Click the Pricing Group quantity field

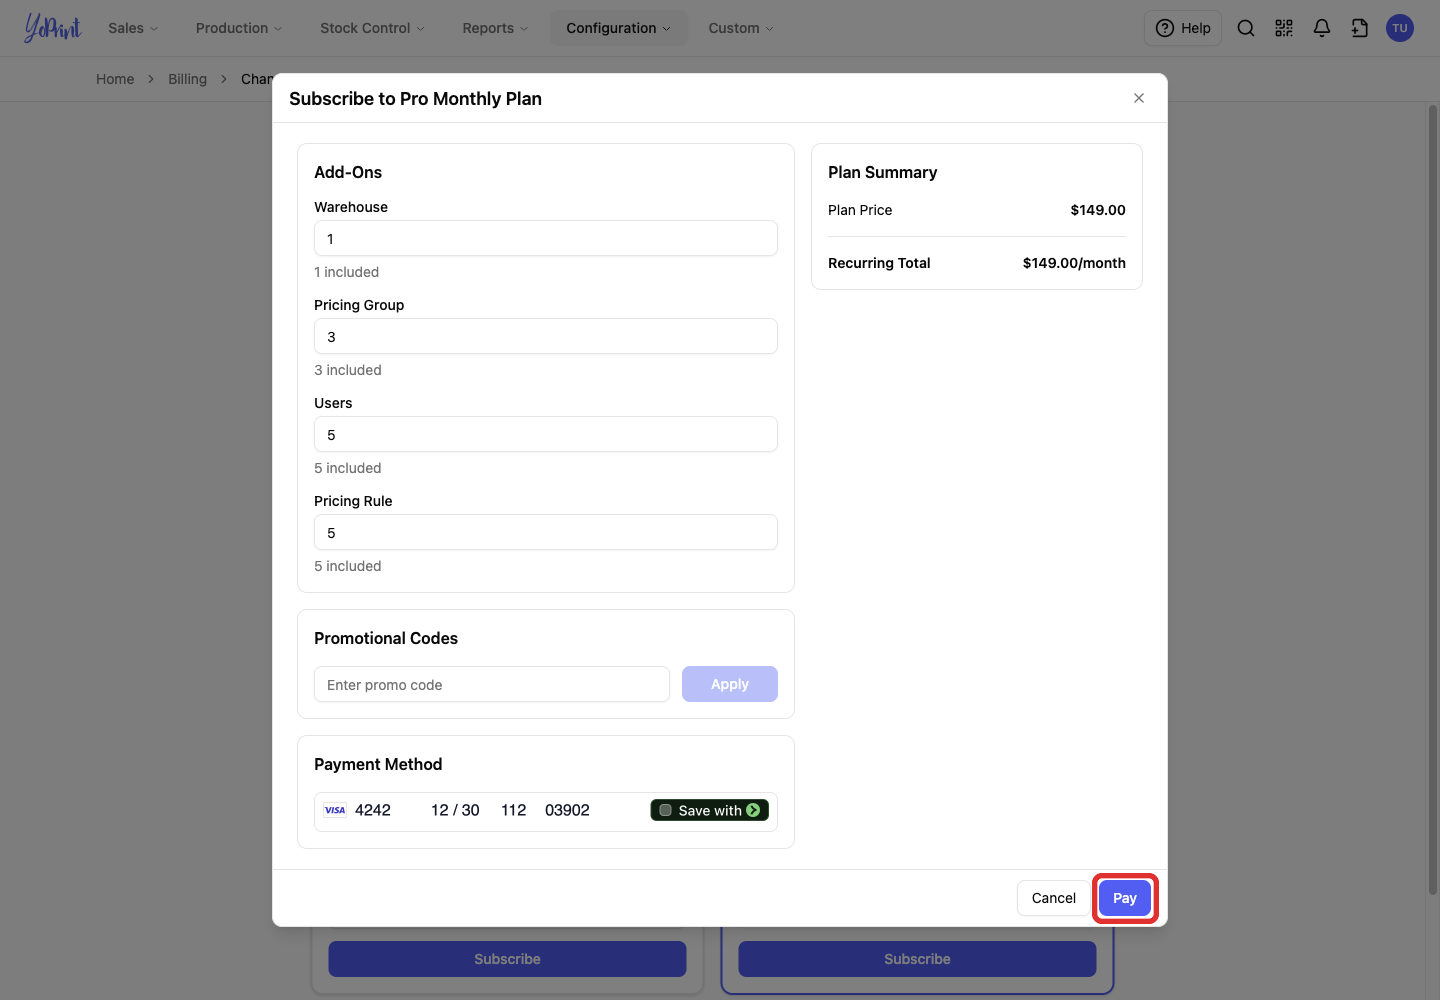click(x=546, y=336)
